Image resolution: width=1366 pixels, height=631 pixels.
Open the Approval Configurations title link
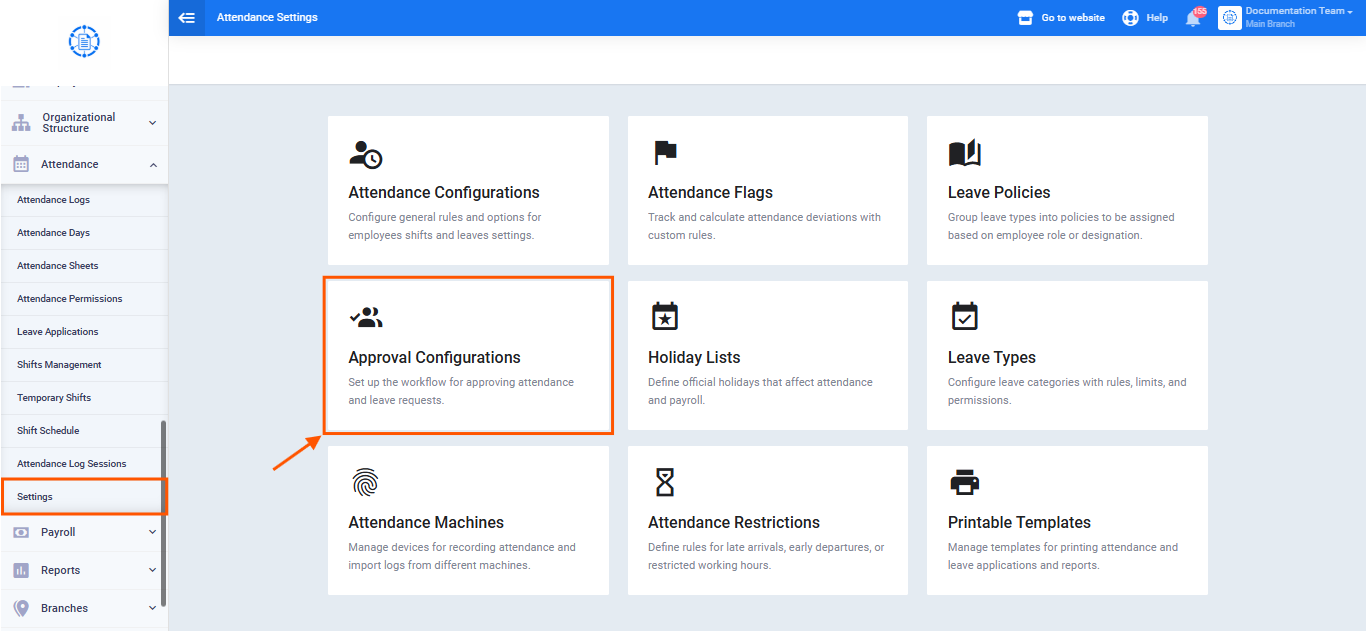434,357
